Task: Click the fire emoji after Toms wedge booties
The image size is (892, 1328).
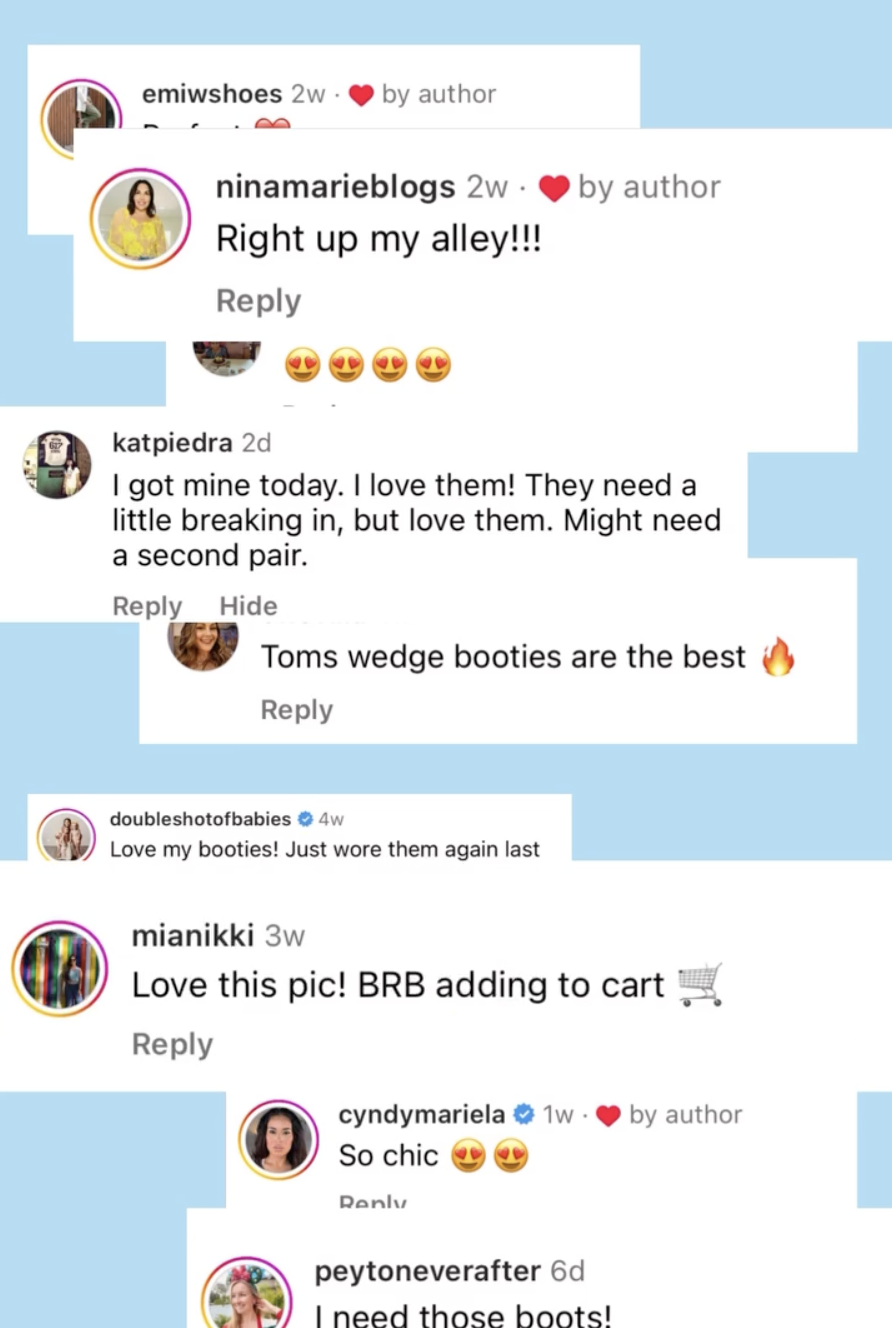Action: pos(777,658)
